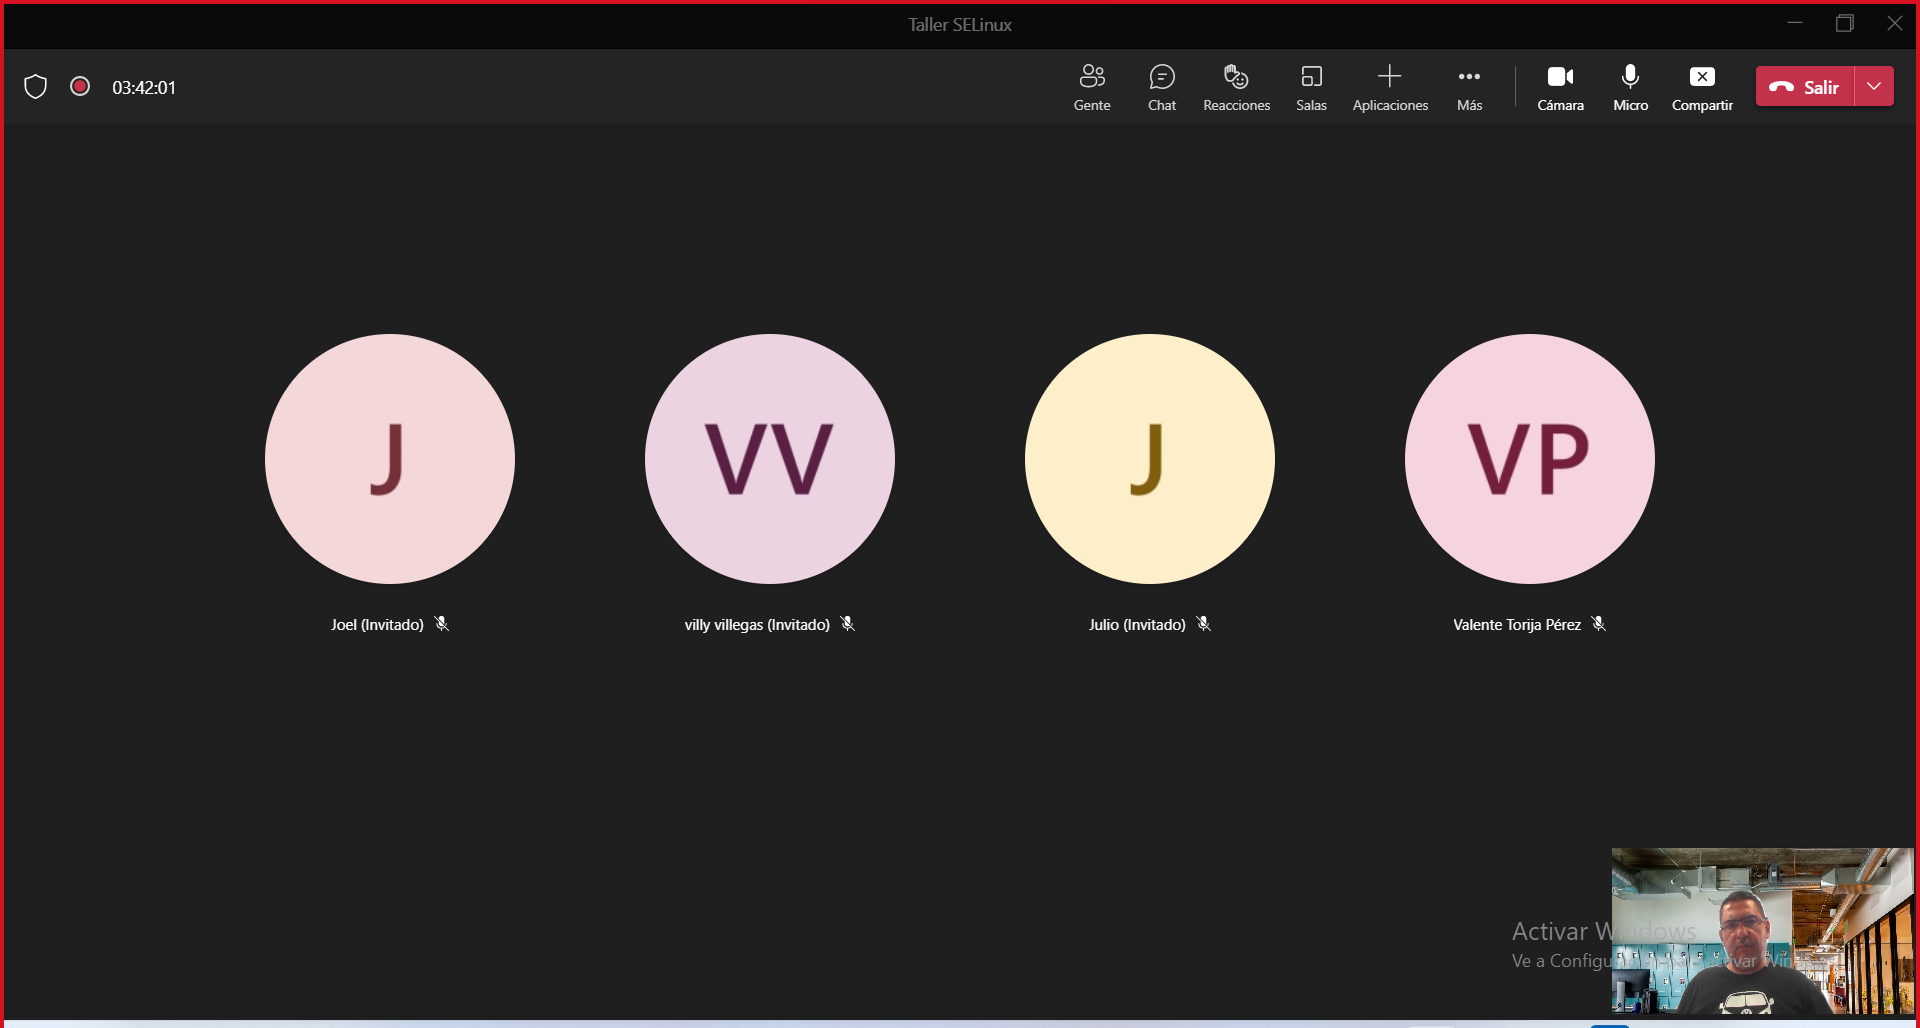Open Reacciones menu
1920x1028 pixels.
[x=1236, y=87]
